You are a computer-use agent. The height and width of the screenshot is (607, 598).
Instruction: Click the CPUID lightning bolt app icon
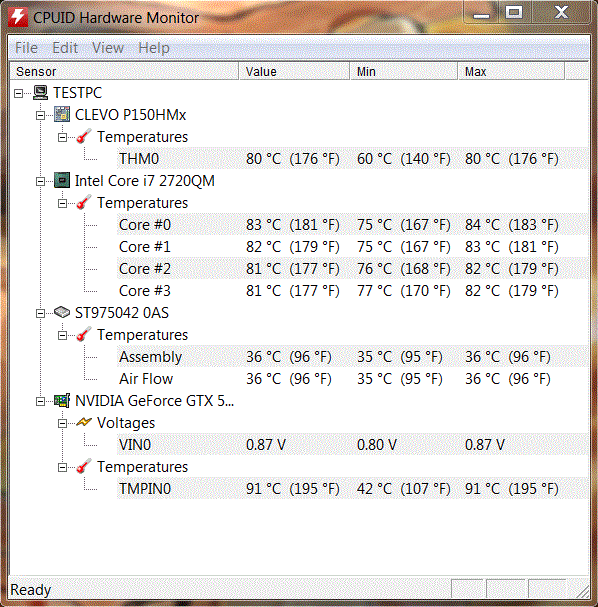coord(18,17)
